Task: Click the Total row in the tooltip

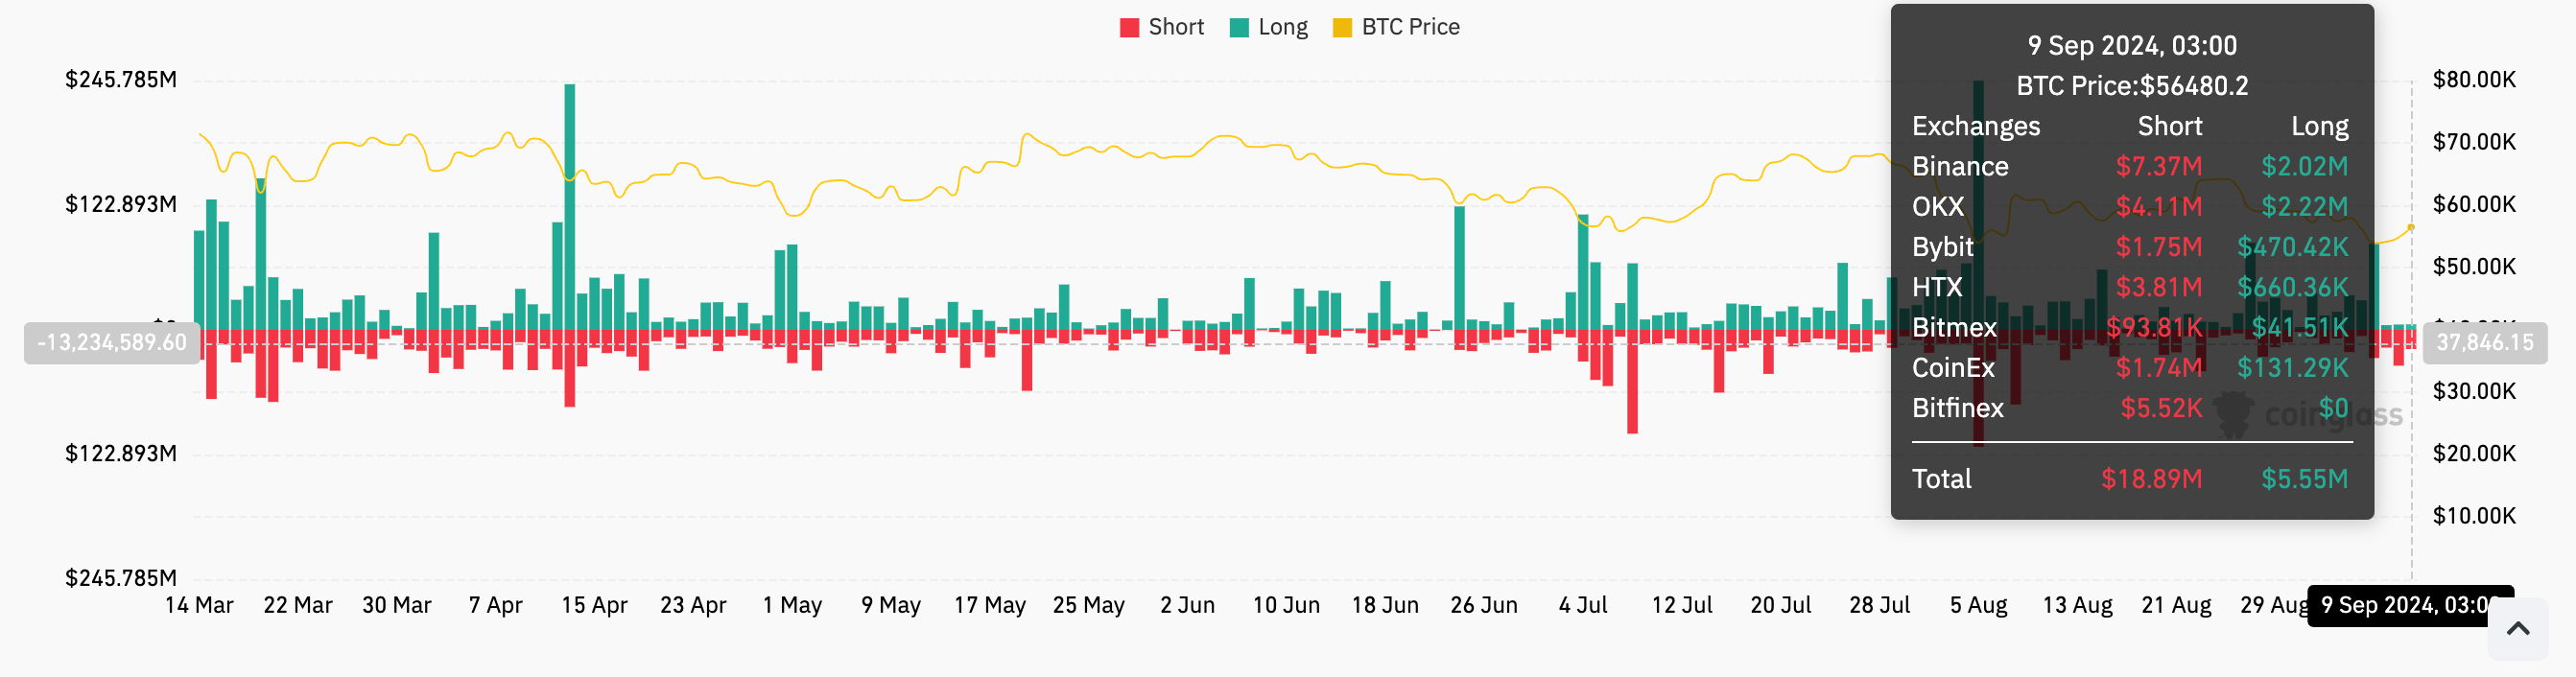Action: (2130, 479)
